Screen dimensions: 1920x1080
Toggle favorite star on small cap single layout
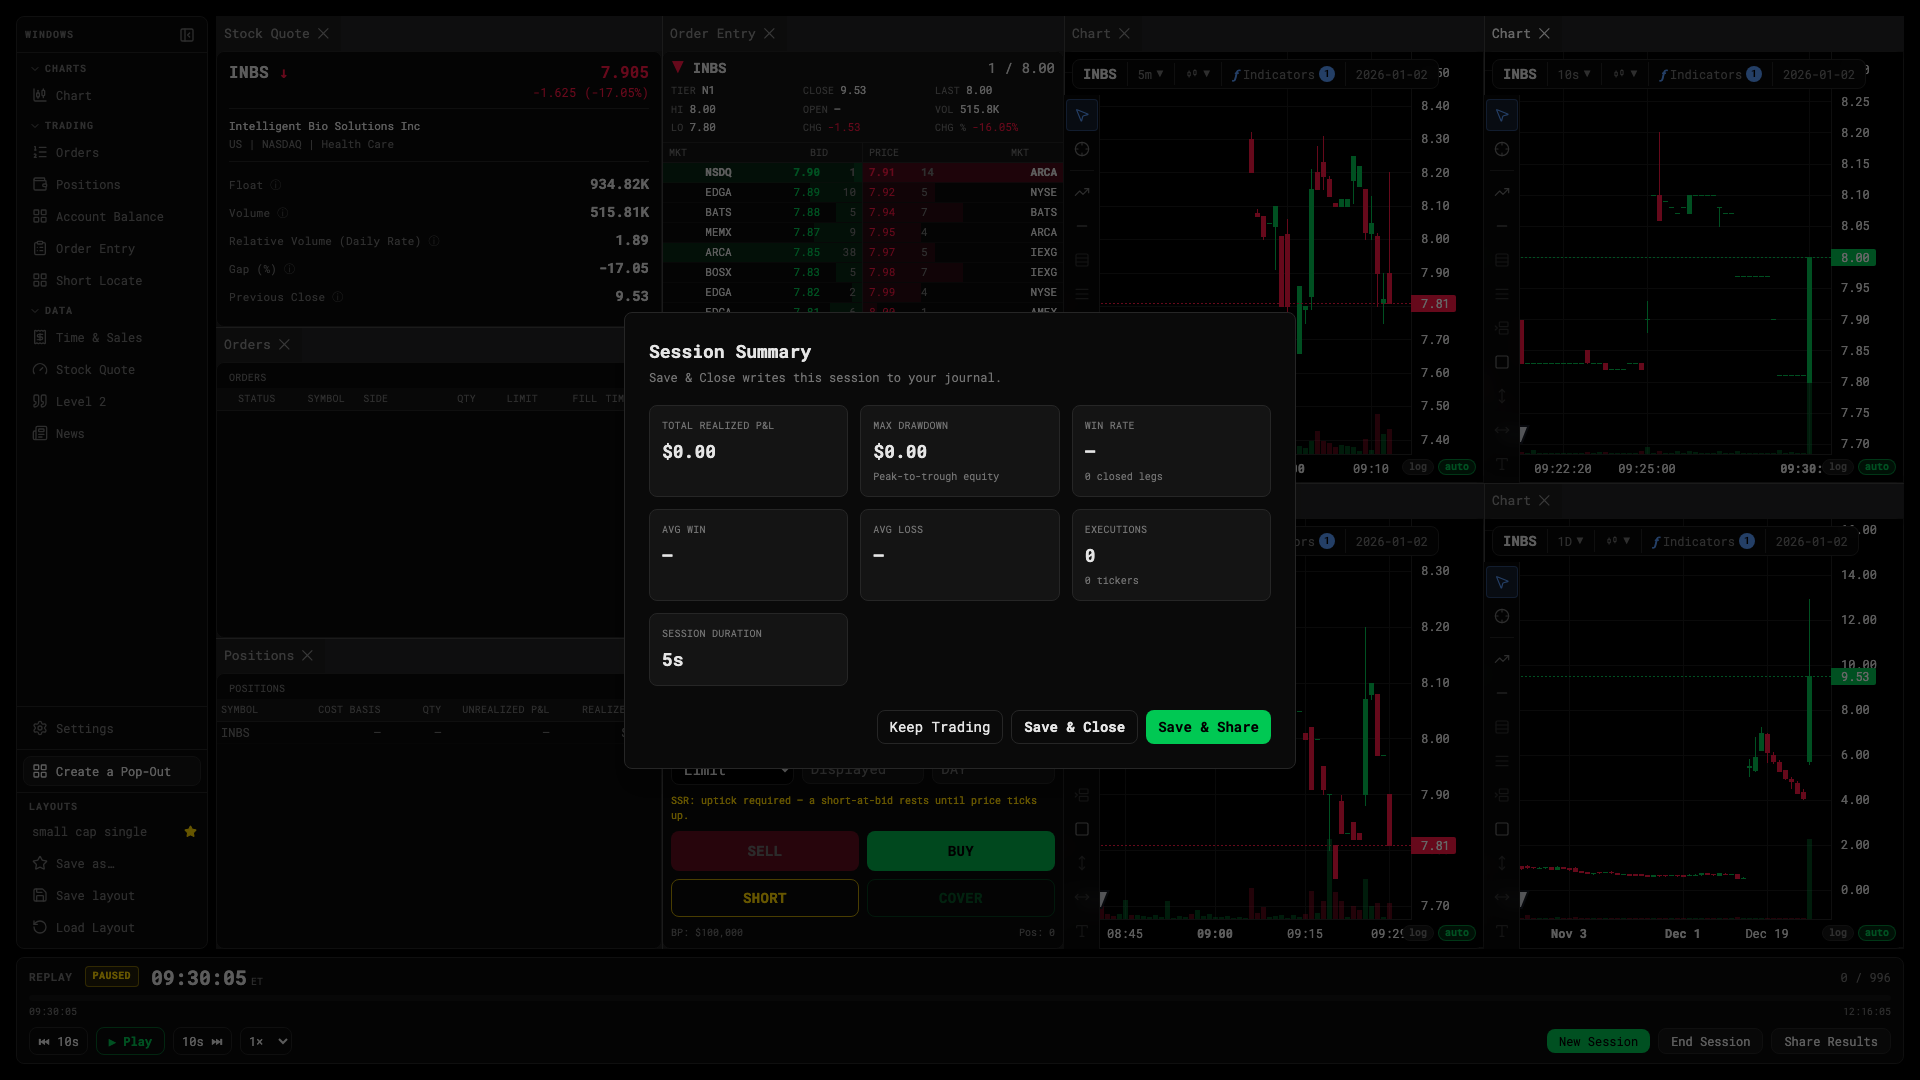click(190, 832)
